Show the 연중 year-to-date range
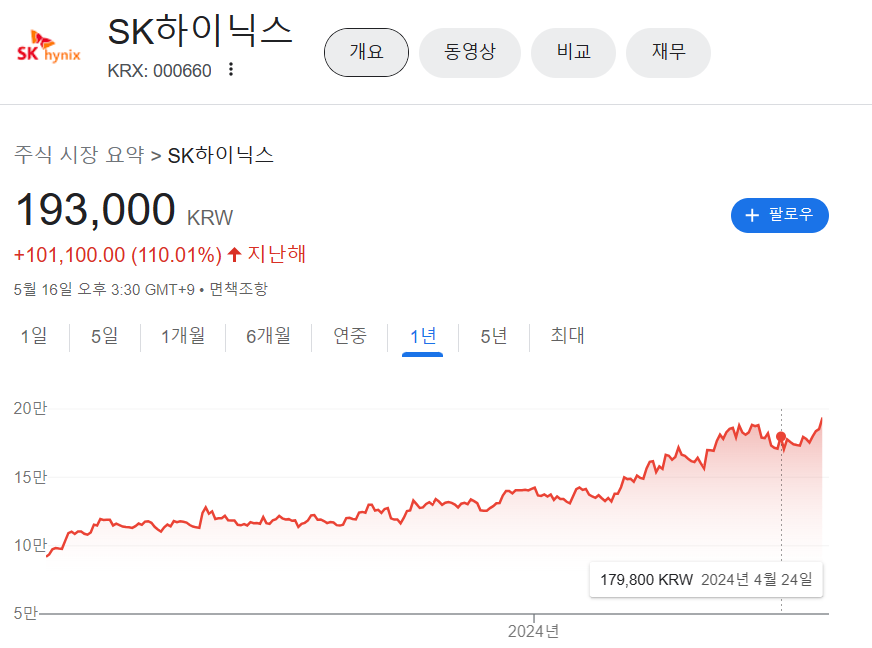Image resolution: width=872 pixels, height=648 pixels. pos(350,336)
